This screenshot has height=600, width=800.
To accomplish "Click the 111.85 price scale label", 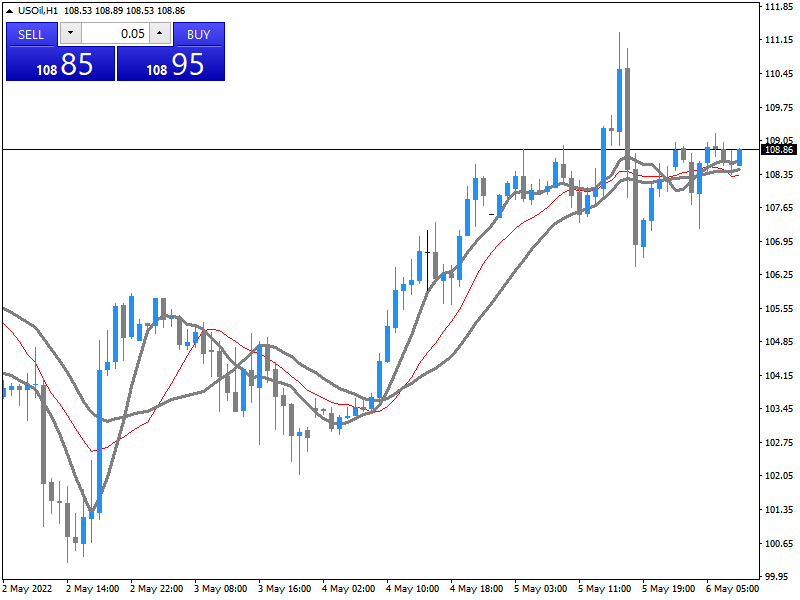I will (778, 7).
